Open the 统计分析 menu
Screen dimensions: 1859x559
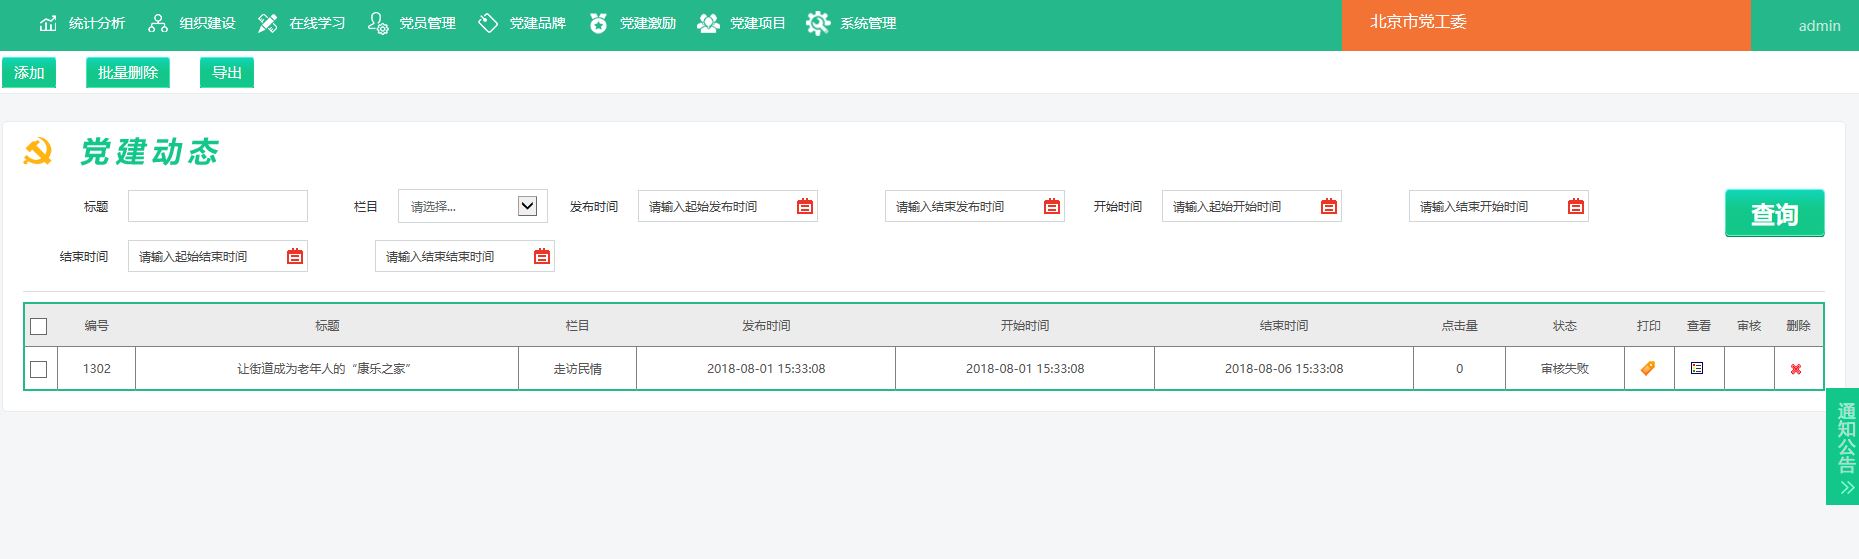[x=83, y=23]
